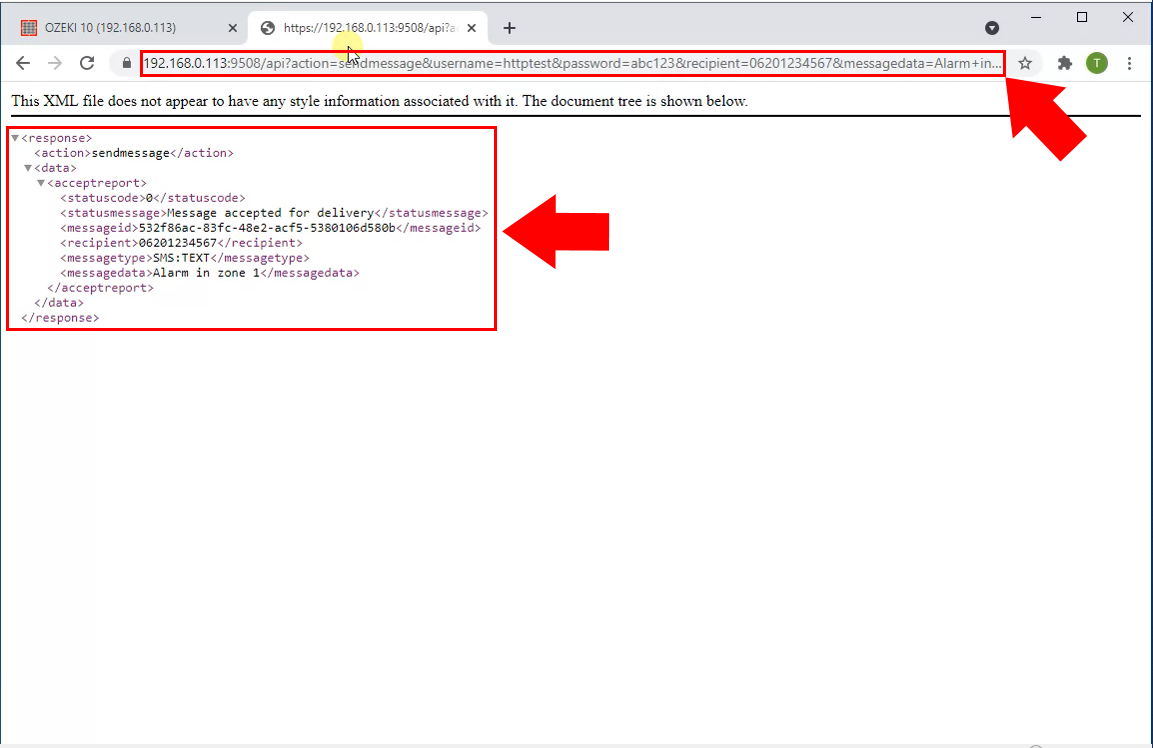Open the Extensions puzzle icon
This screenshot has width=1153, height=748.
click(1065, 63)
